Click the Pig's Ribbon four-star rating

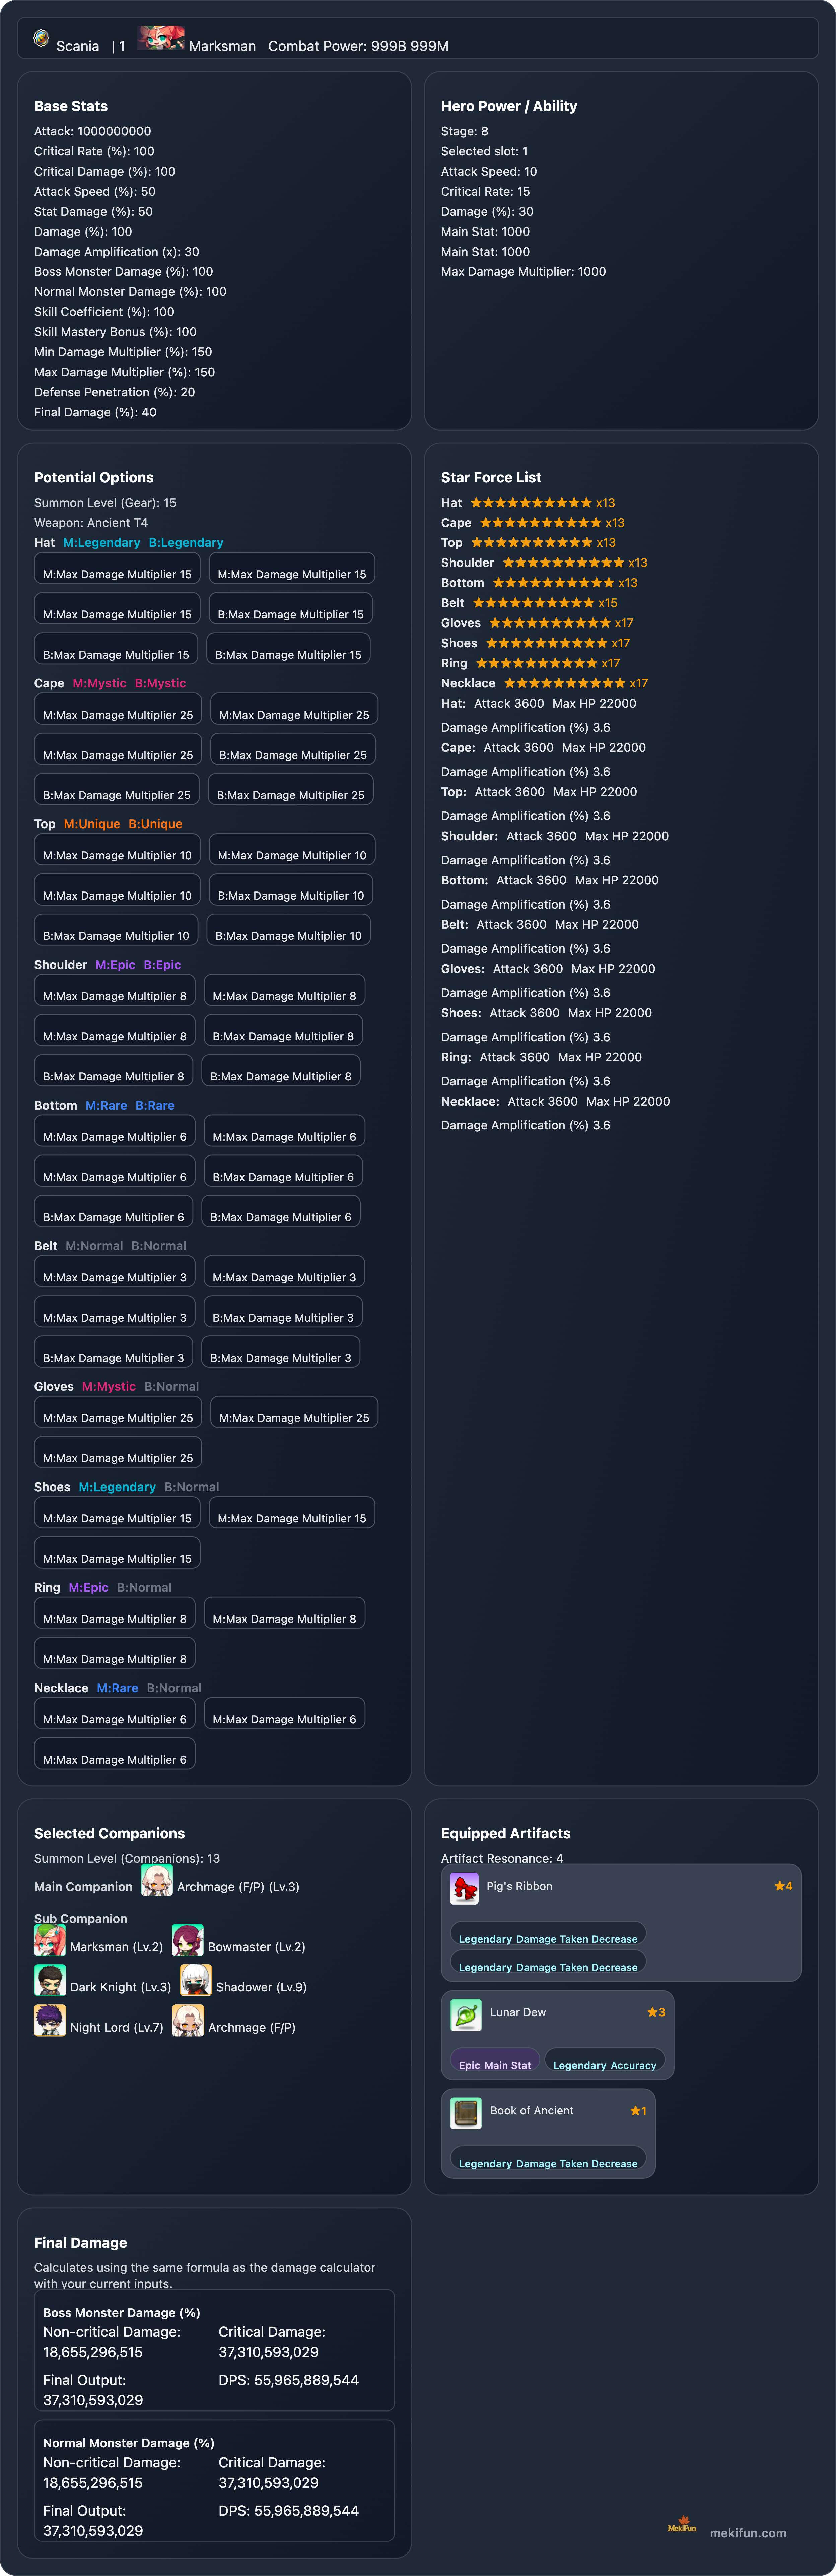(x=783, y=1886)
